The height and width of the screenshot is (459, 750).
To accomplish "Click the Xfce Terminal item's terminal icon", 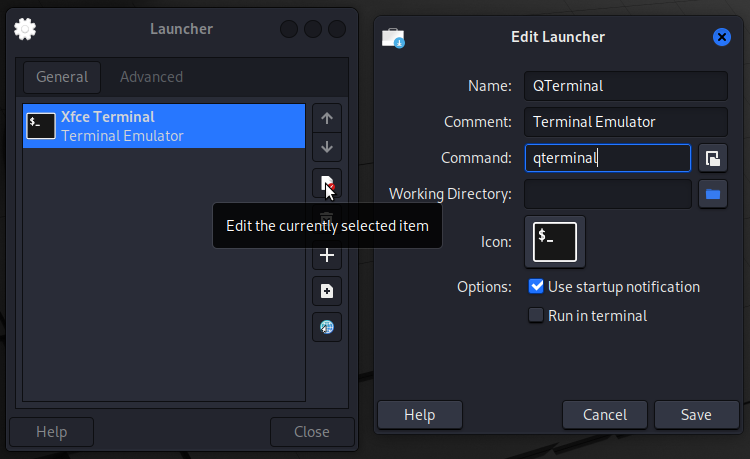I will pyautogui.click(x=41, y=126).
